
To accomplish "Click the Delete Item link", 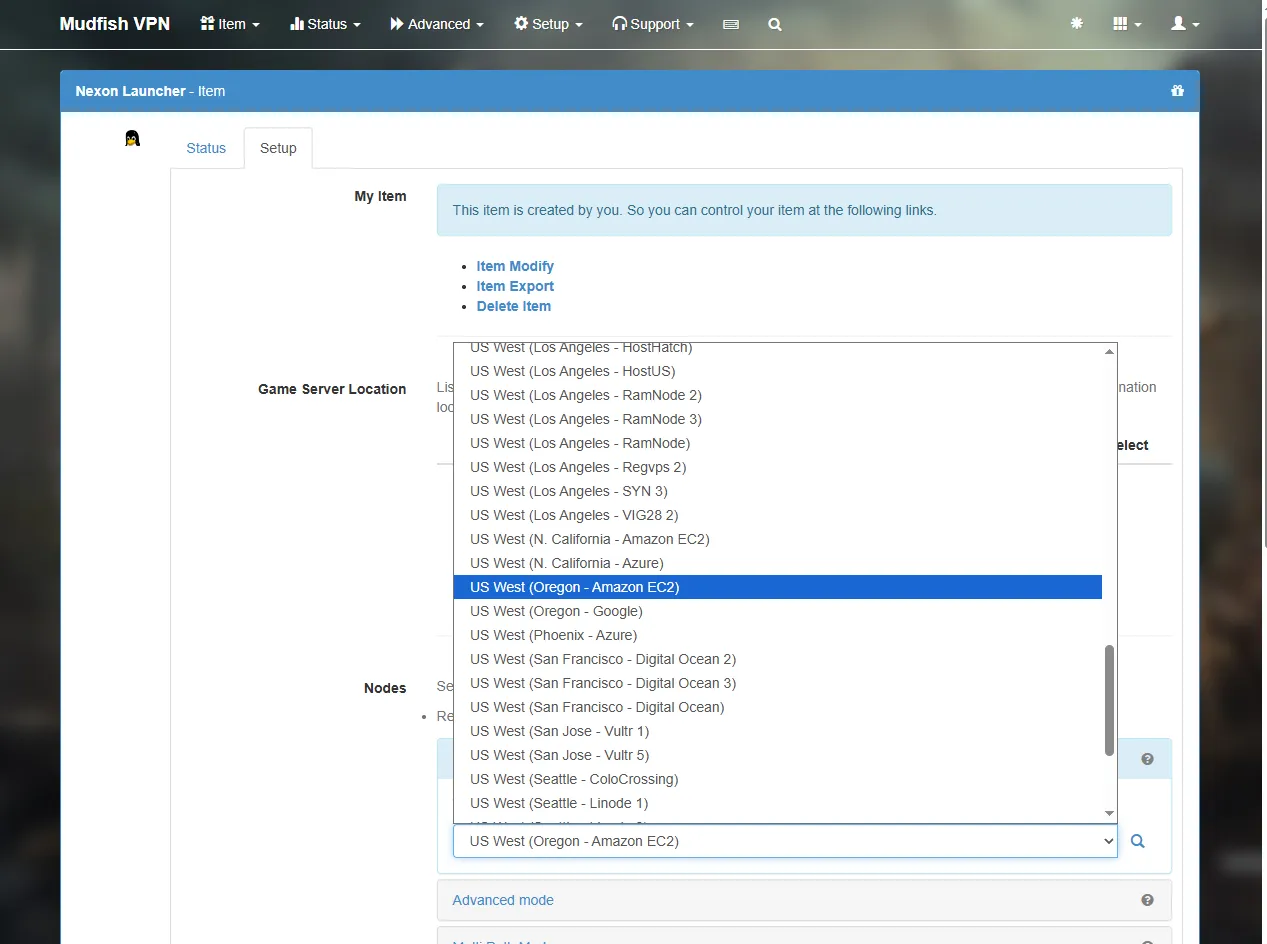I will coord(514,306).
